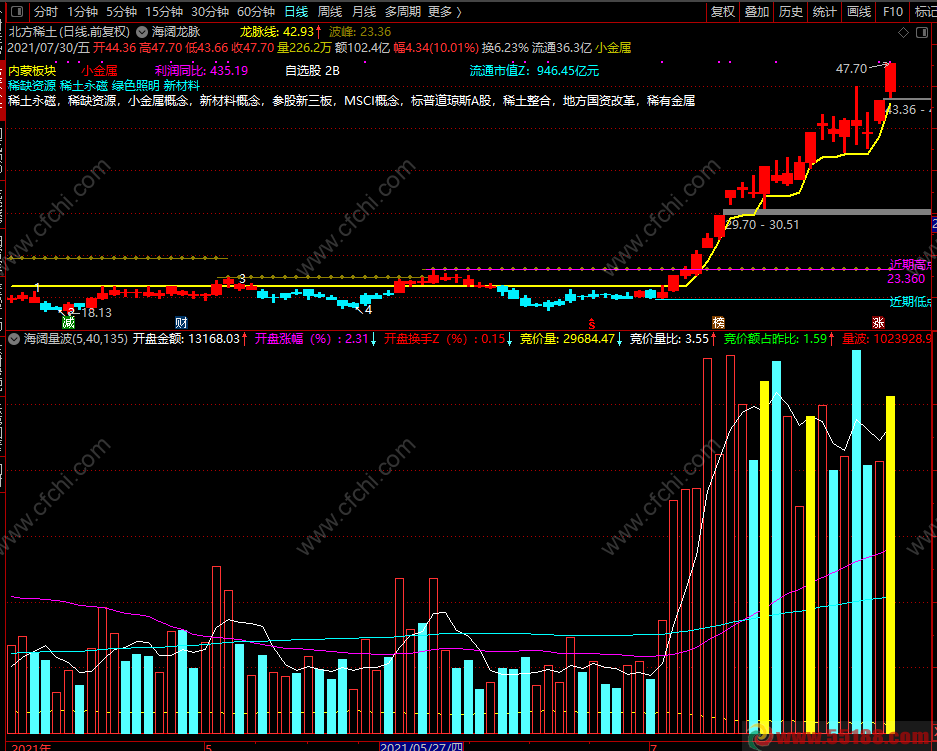Toggle the left sidebar panel icon

click(17, 11)
